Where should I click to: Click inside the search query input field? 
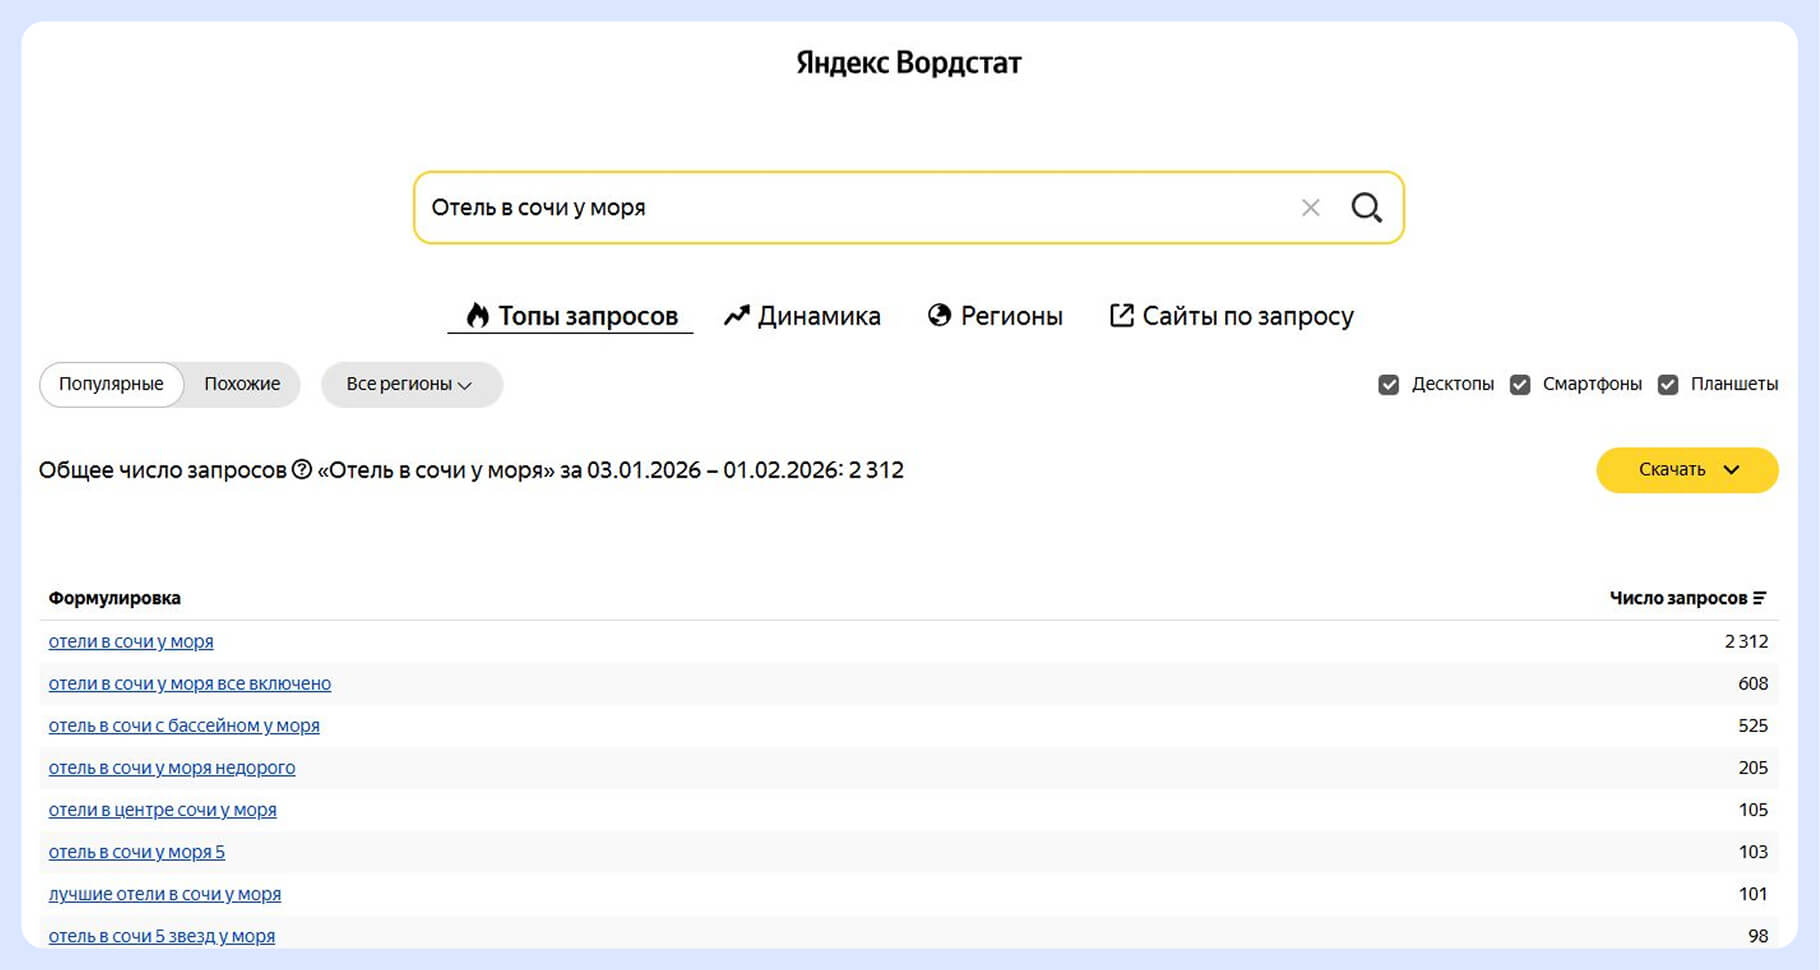(850, 208)
